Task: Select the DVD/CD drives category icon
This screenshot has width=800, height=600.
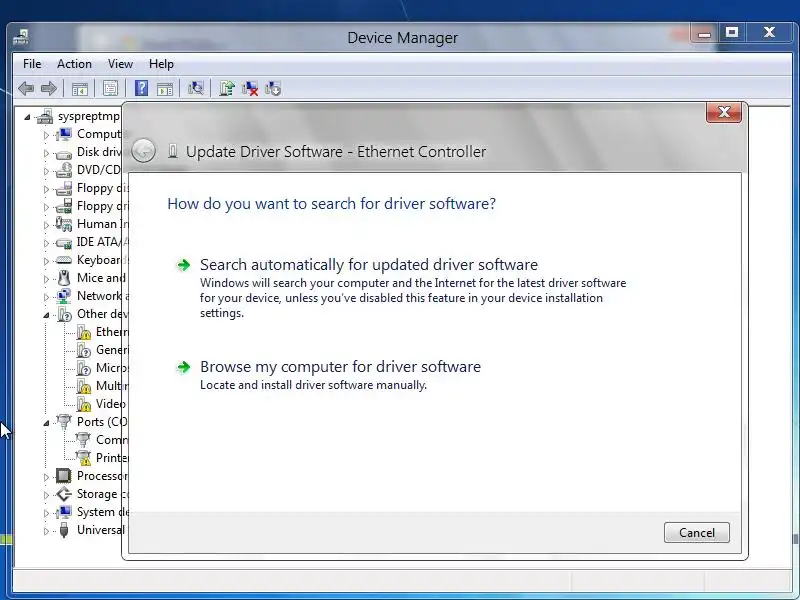Action: [64, 170]
